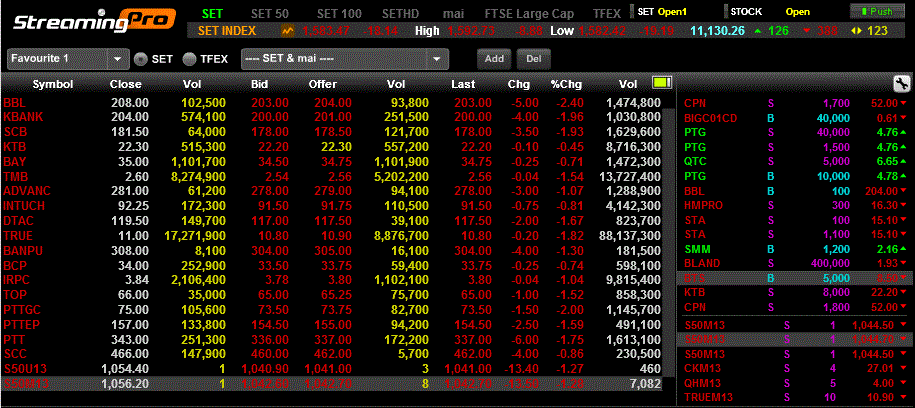Screen dimensions: 915x408
Task: Click HMPRO in the ticker panel
Action: [703, 205]
